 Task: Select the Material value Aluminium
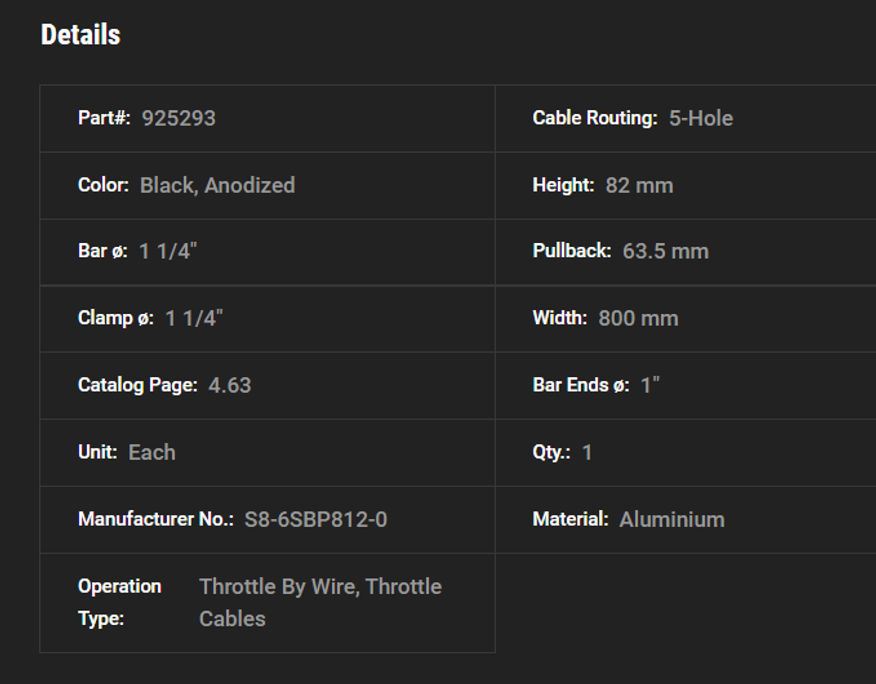pyautogui.click(x=671, y=519)
